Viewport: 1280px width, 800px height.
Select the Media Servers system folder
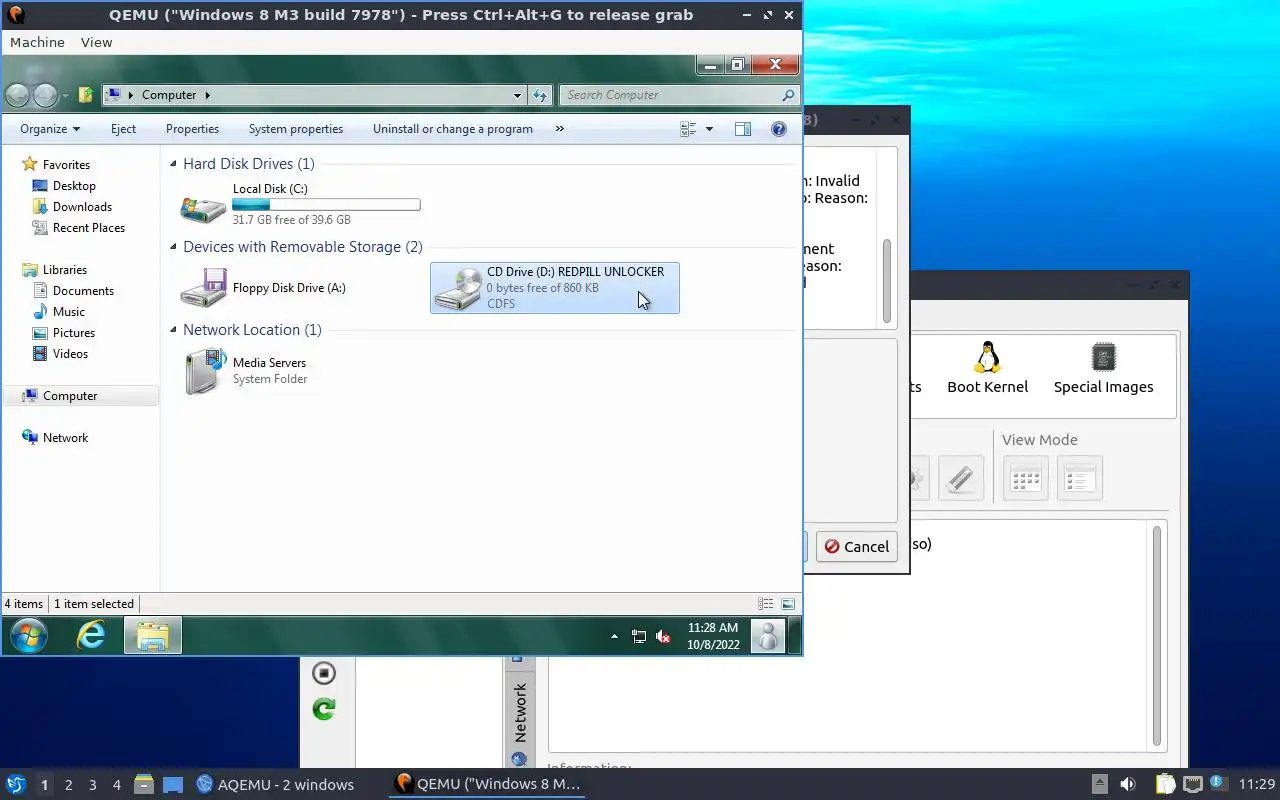point(246,371)
